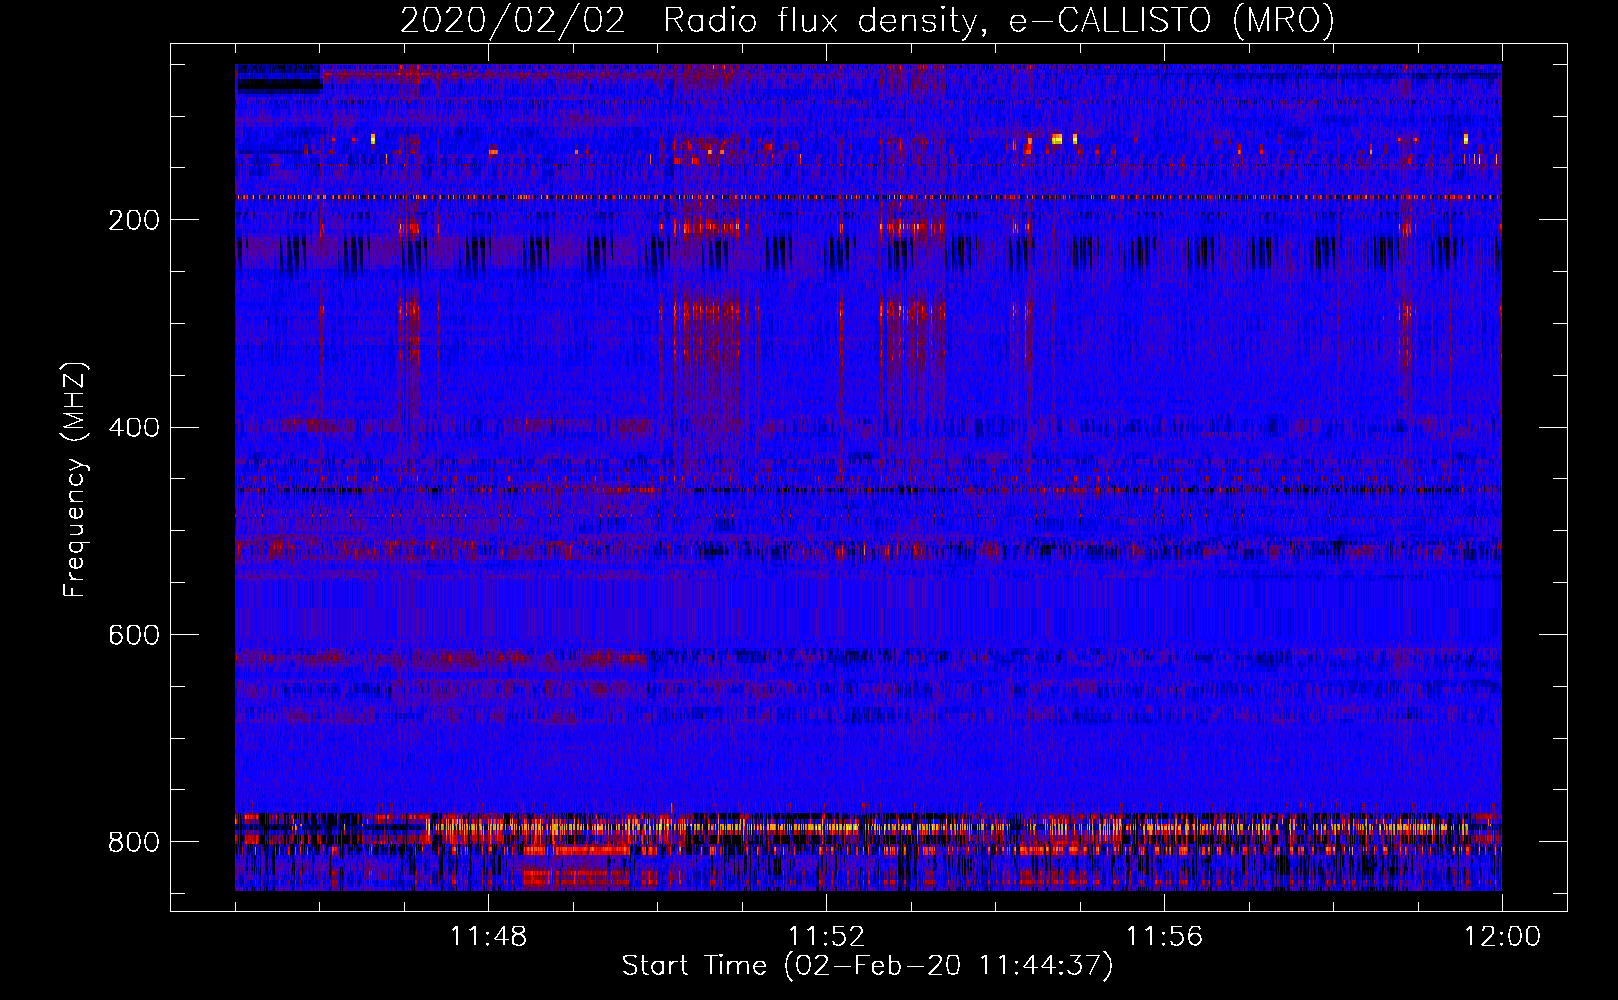Click the "Start Time (02-Feb-20 11:44:37)" axis label

[867, 966]
